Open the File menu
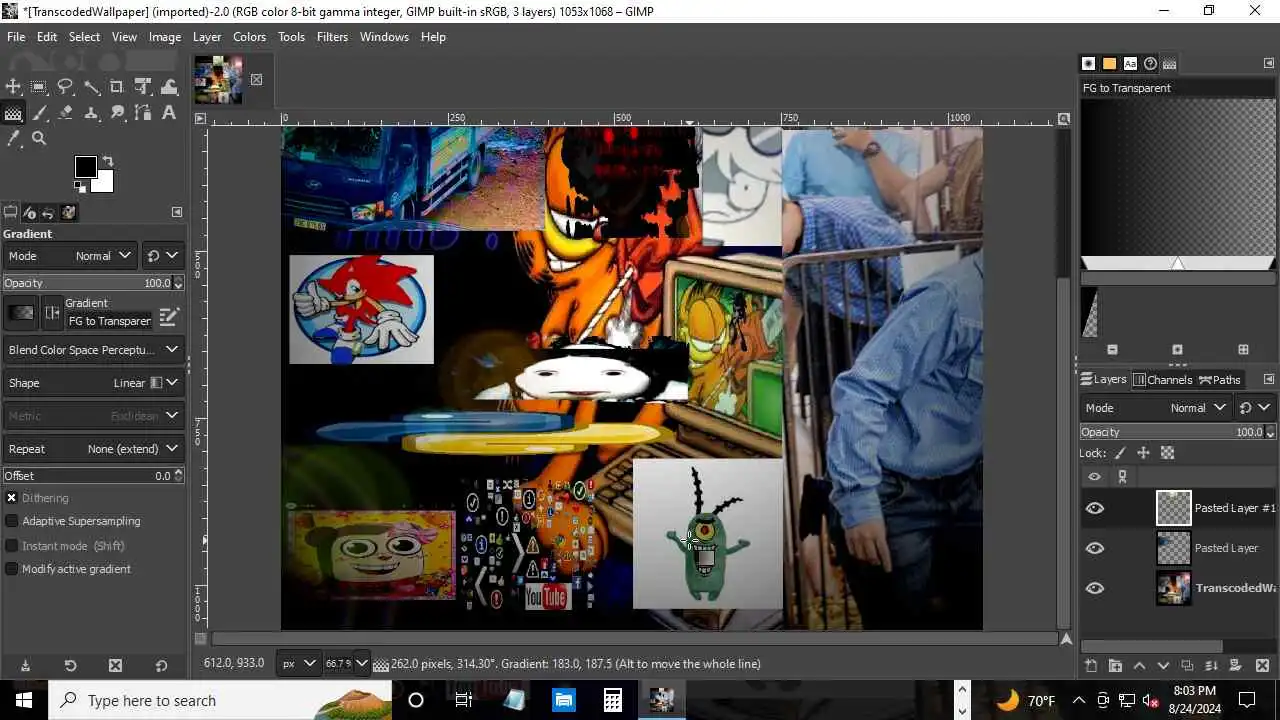The width and height of the screenshot is (1280, 720). point(16,37)
